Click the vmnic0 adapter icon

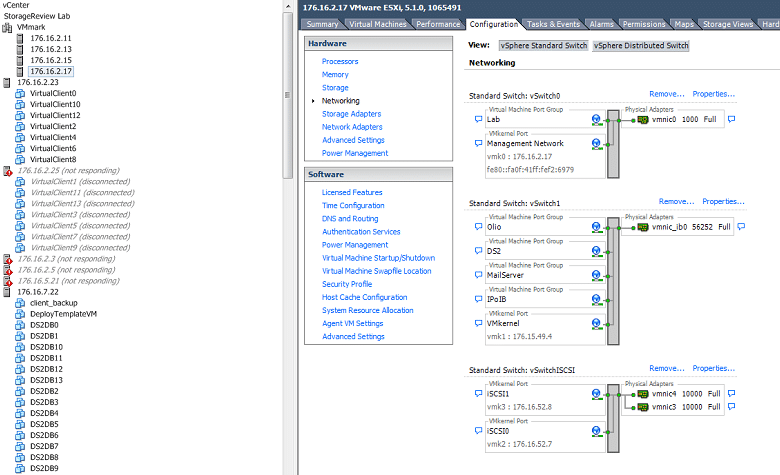(x=643, y=120)
